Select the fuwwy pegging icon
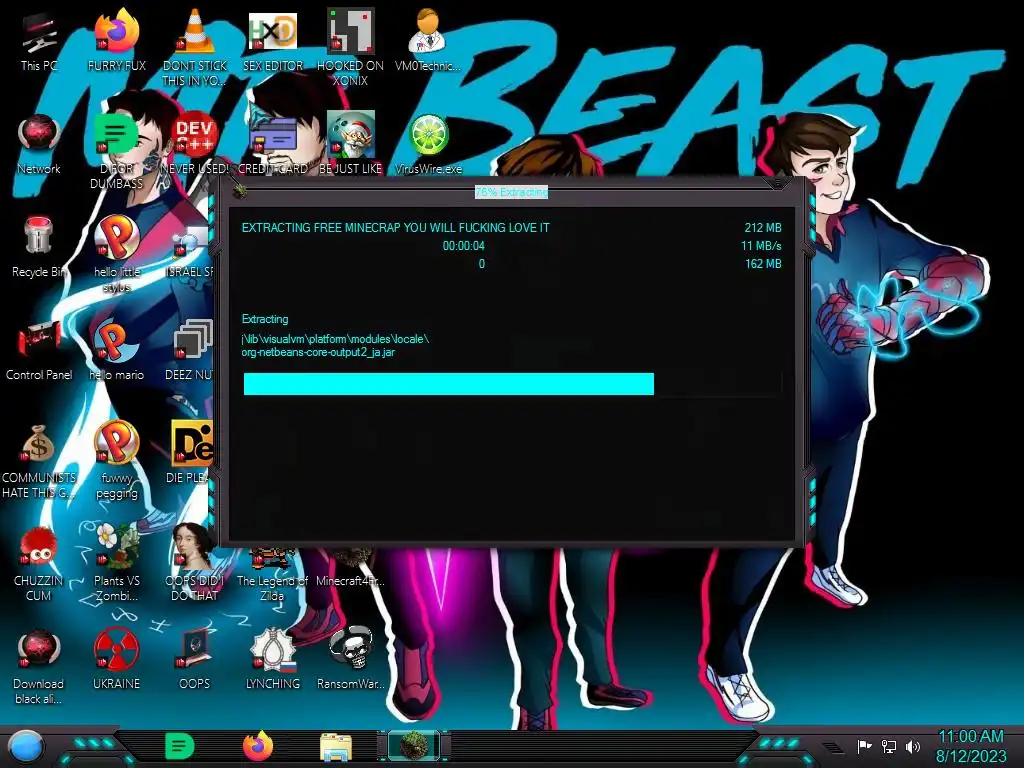Image resolution: width=1024 pixels, height=768 pixels. [116, 443]
